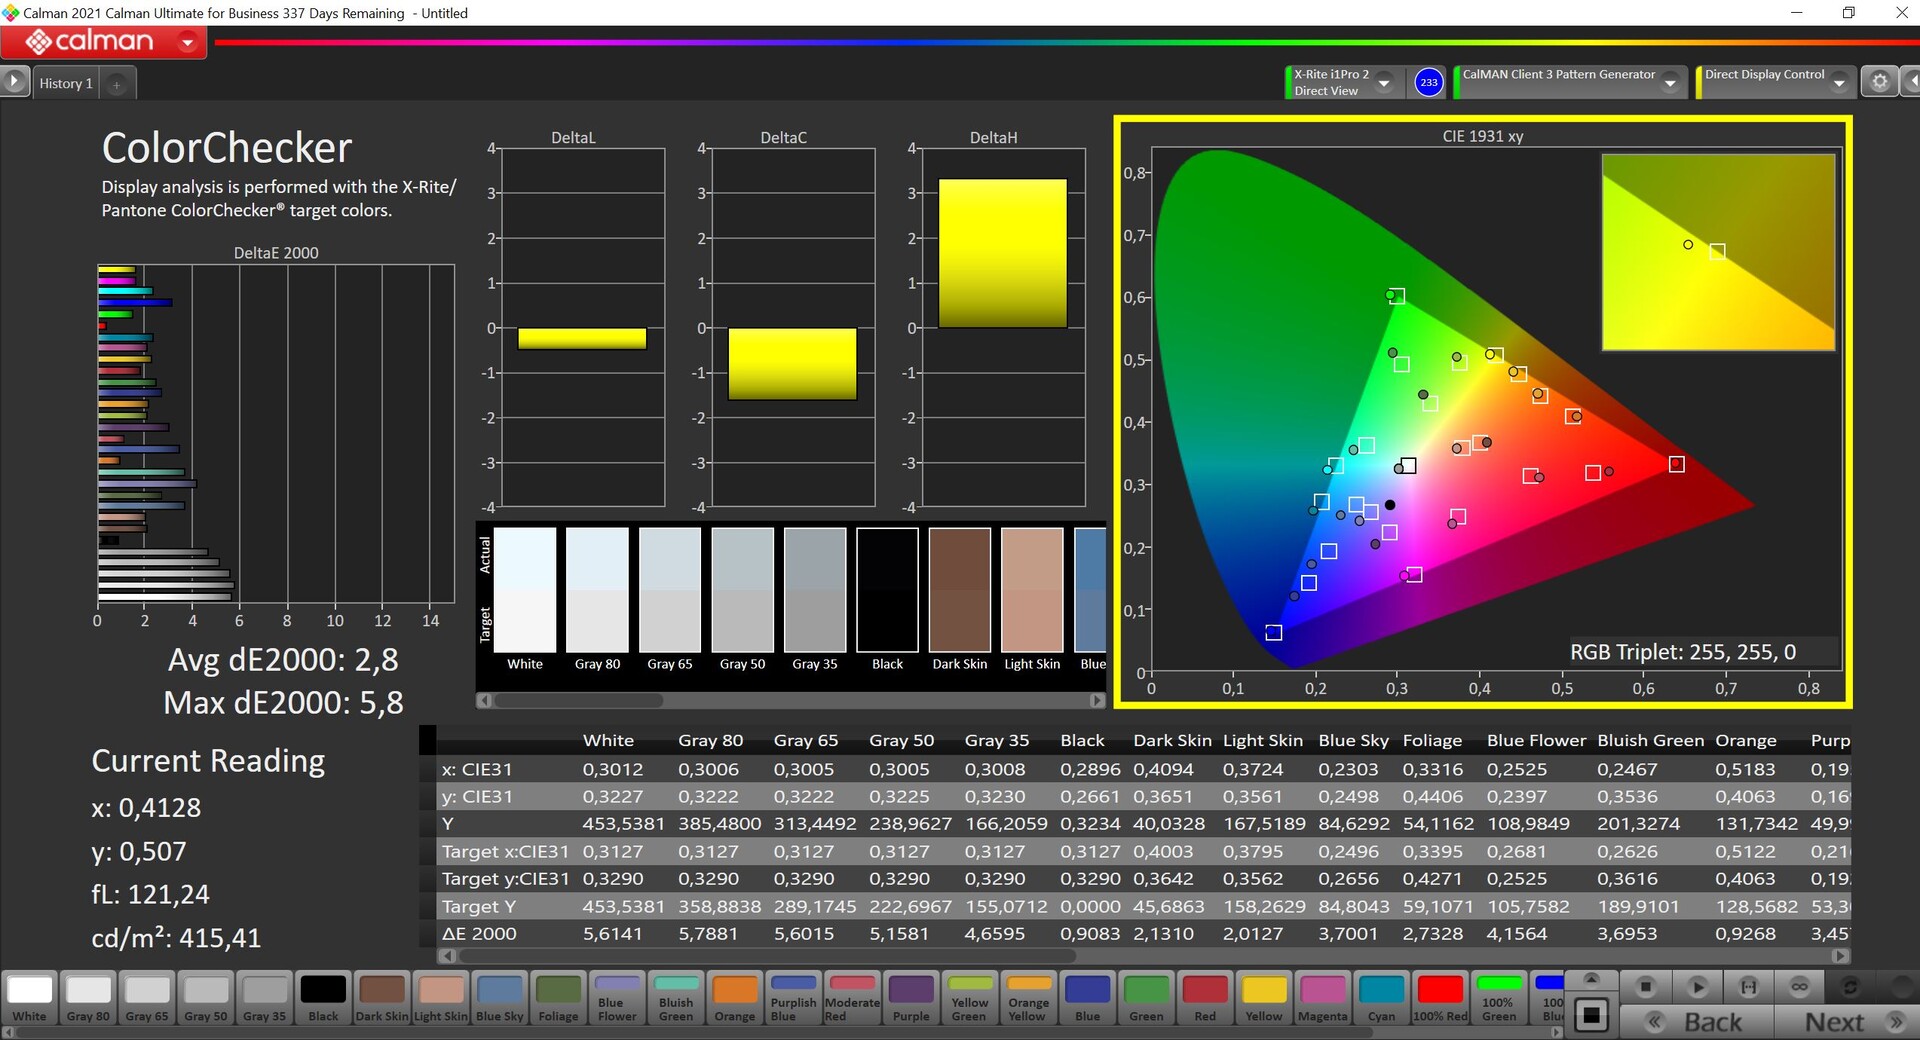
Task: Click right arrow of the swatch comparison scrollbar
Action: tap(1097, 701)
